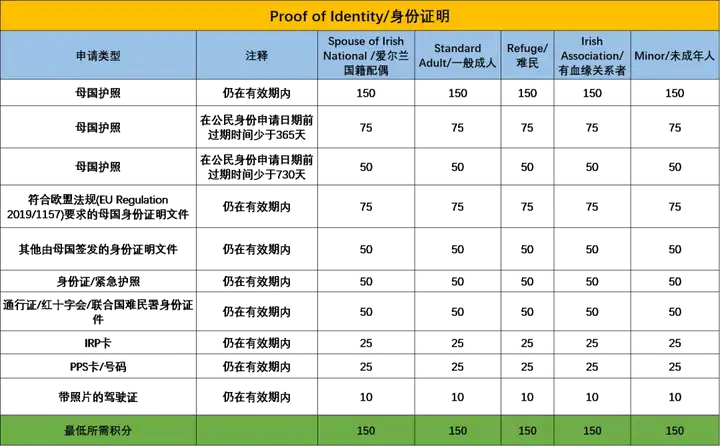This screenshot has height=446, width=720.
Task: Click the 'Proof of Identity/身份证明' title
Action: click(360, 16)
